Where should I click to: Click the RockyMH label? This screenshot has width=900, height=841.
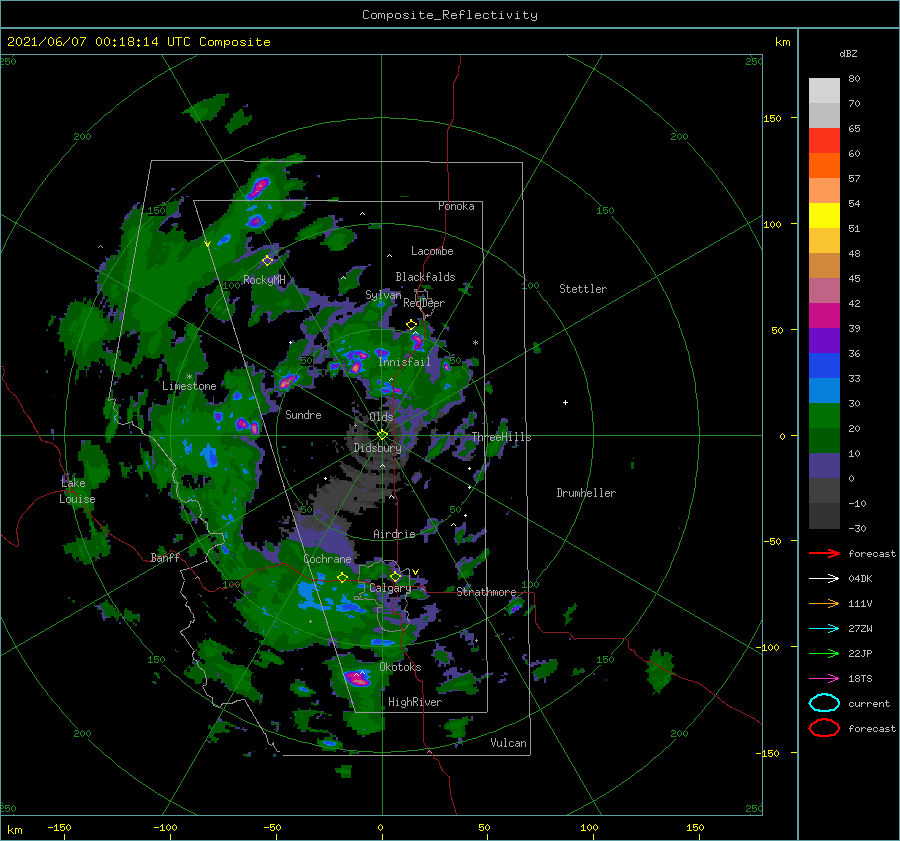[x=264, y=280]
